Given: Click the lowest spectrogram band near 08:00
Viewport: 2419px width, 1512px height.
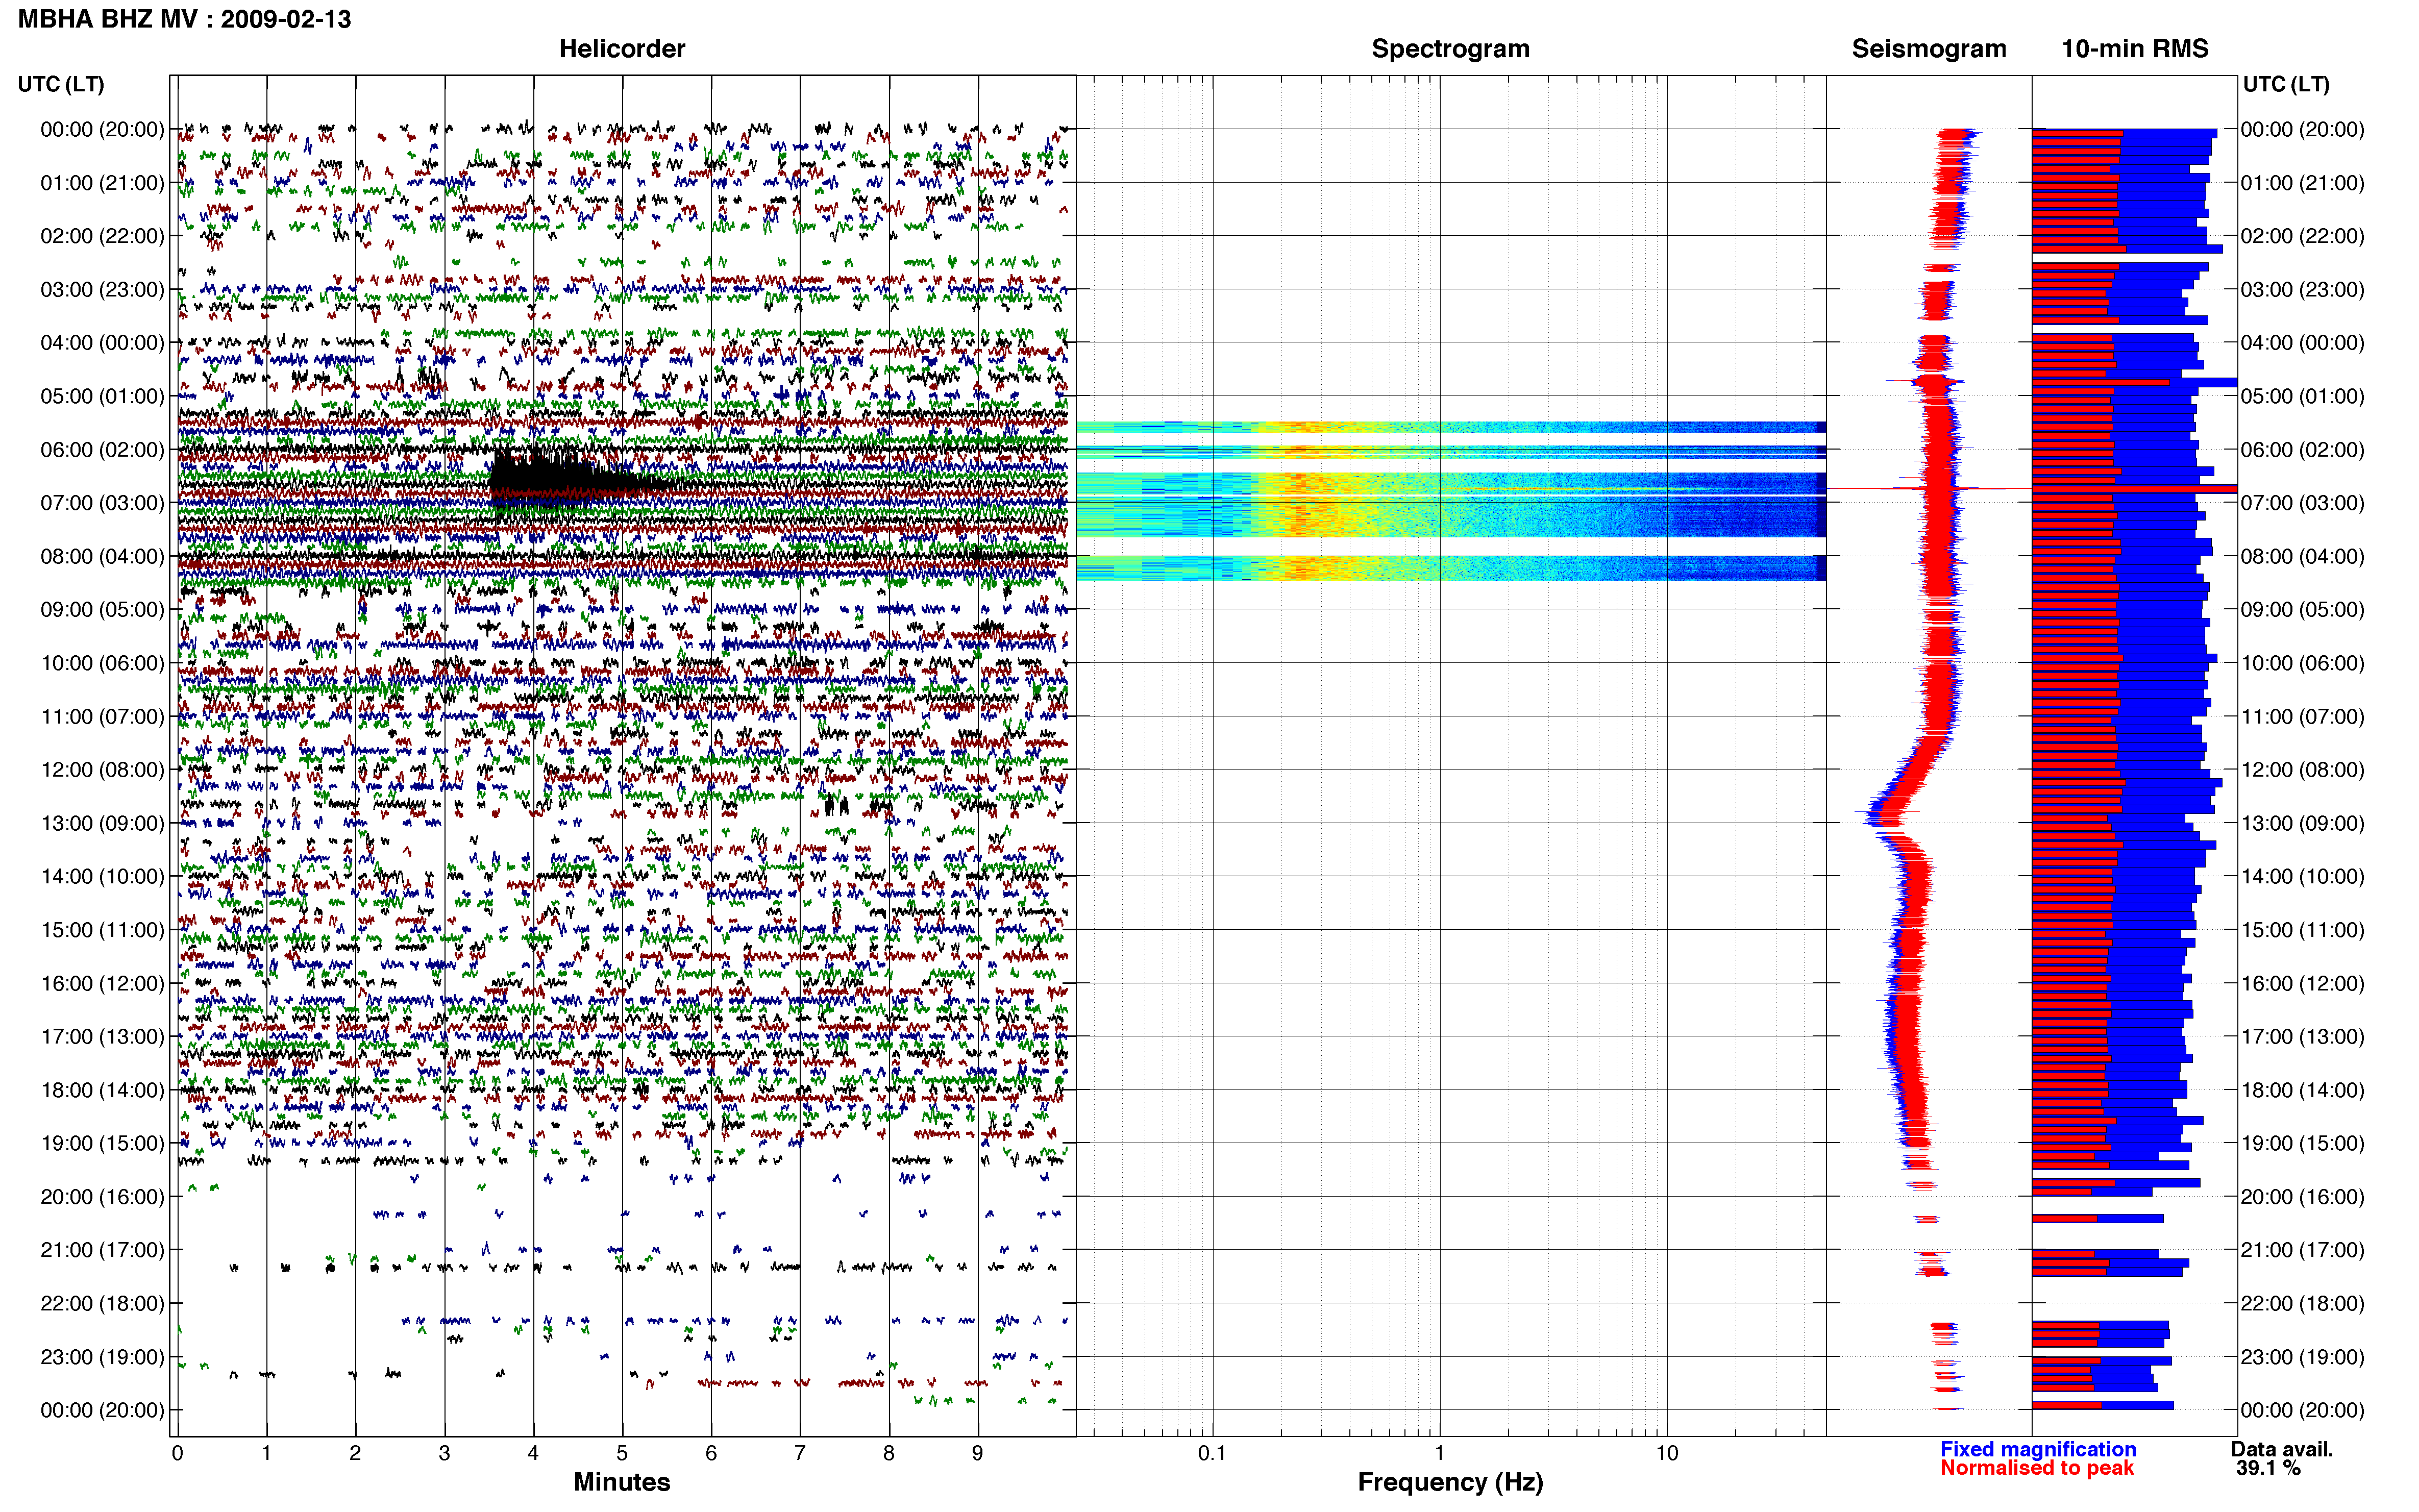Looking at the screenshot, I should [1451, 568].
